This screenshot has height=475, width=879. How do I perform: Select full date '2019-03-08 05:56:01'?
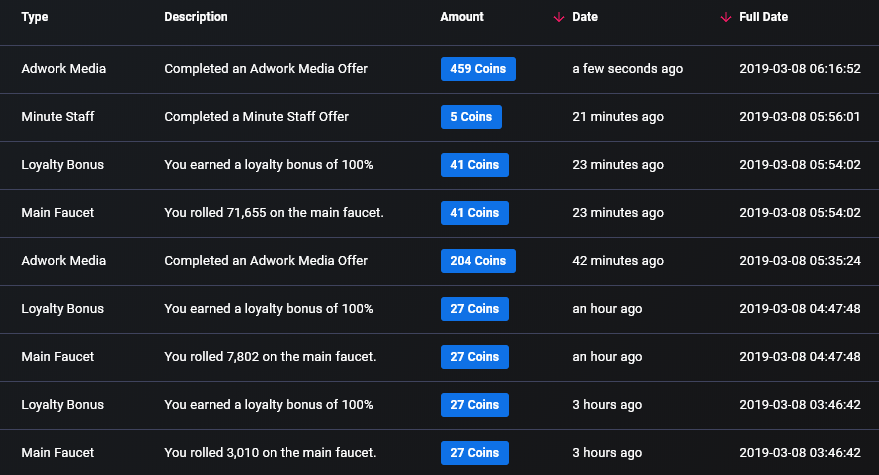coord(799,117)
